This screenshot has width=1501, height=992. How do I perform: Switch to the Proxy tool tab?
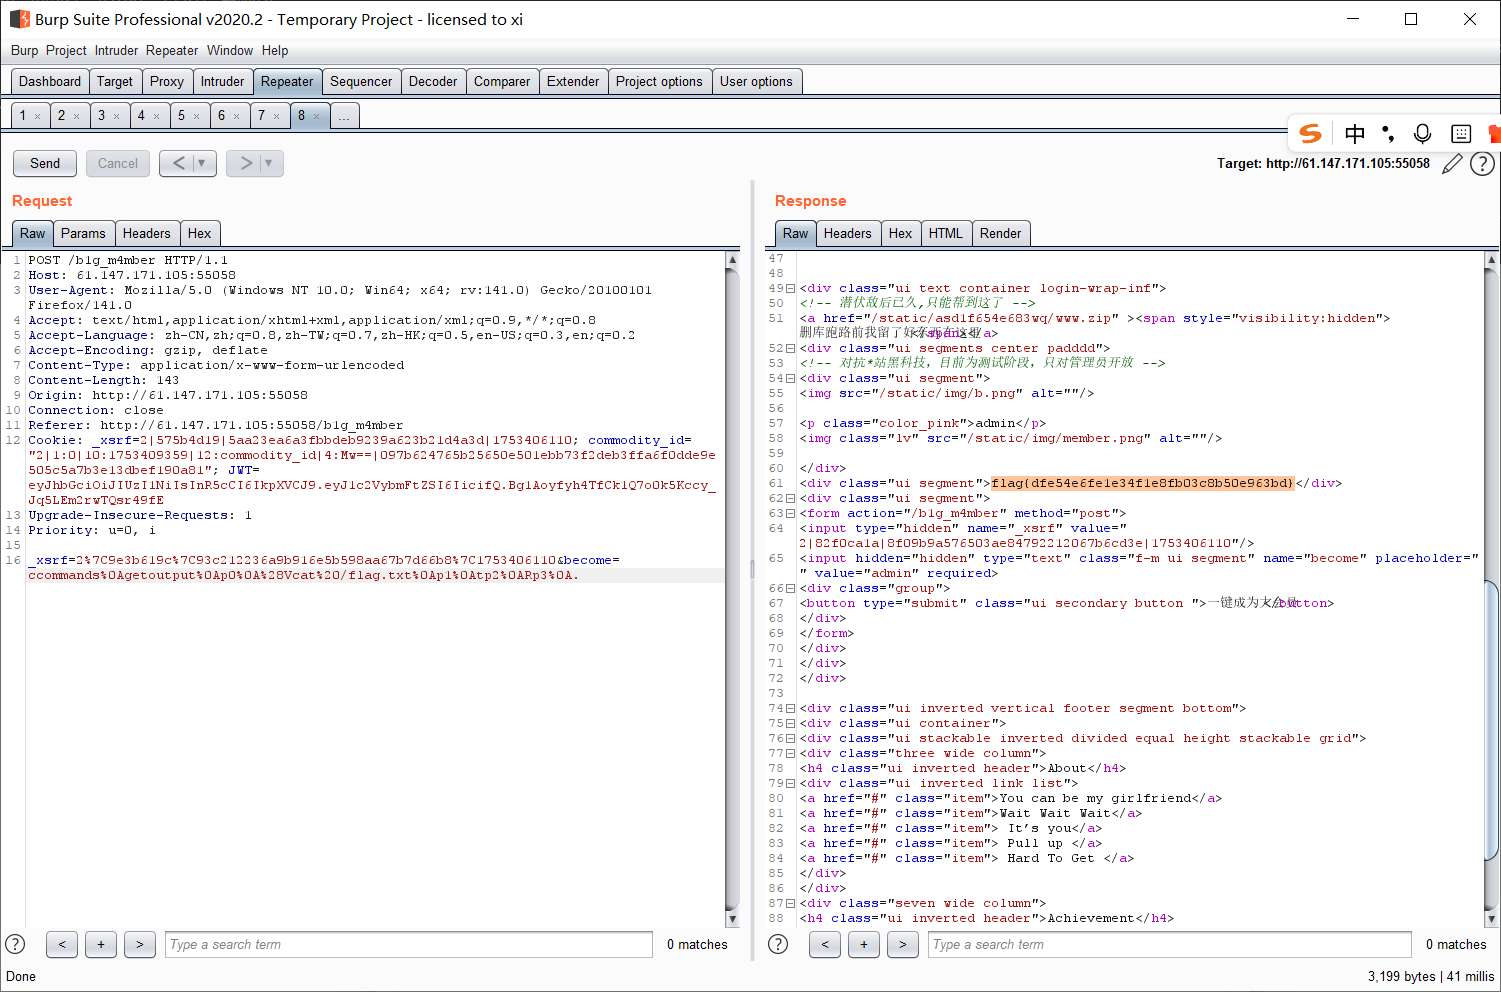click(x=167, y=82)
